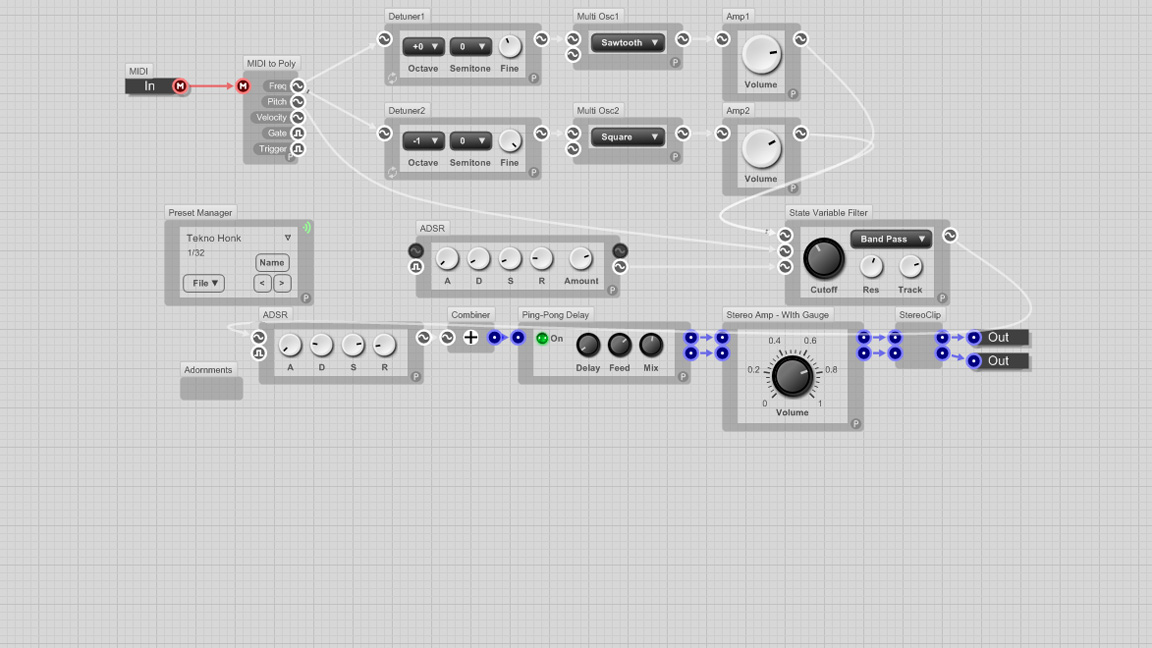Go to next preset with > button
The width and height of the screenshot is (1152, 648).
(282, 283)
